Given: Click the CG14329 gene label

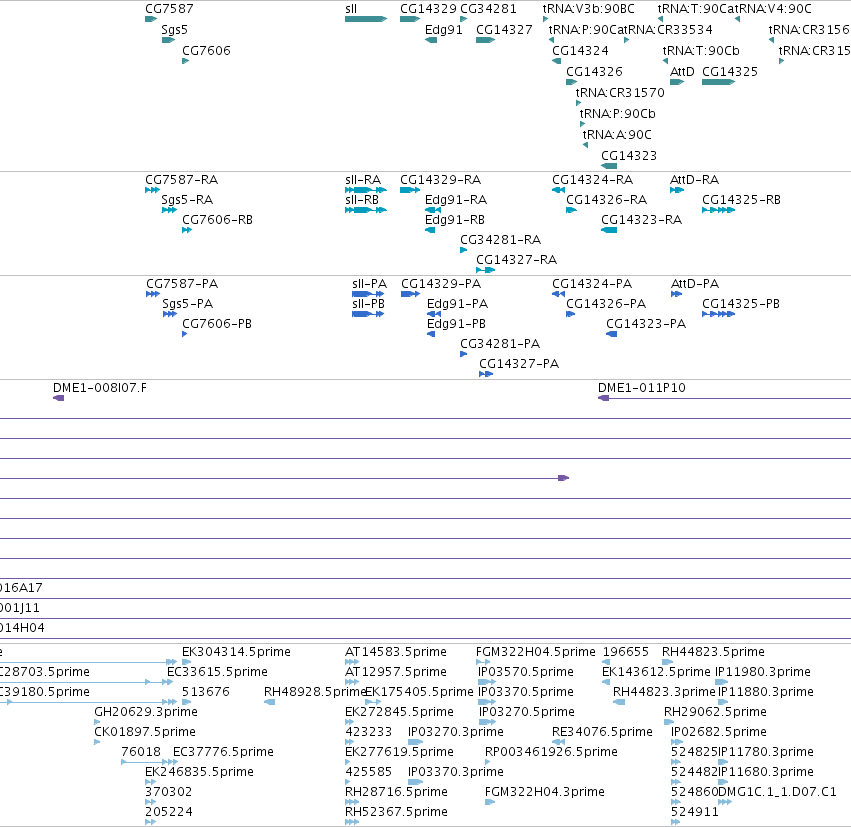Looking at the screenshot, I should [428, 9].
